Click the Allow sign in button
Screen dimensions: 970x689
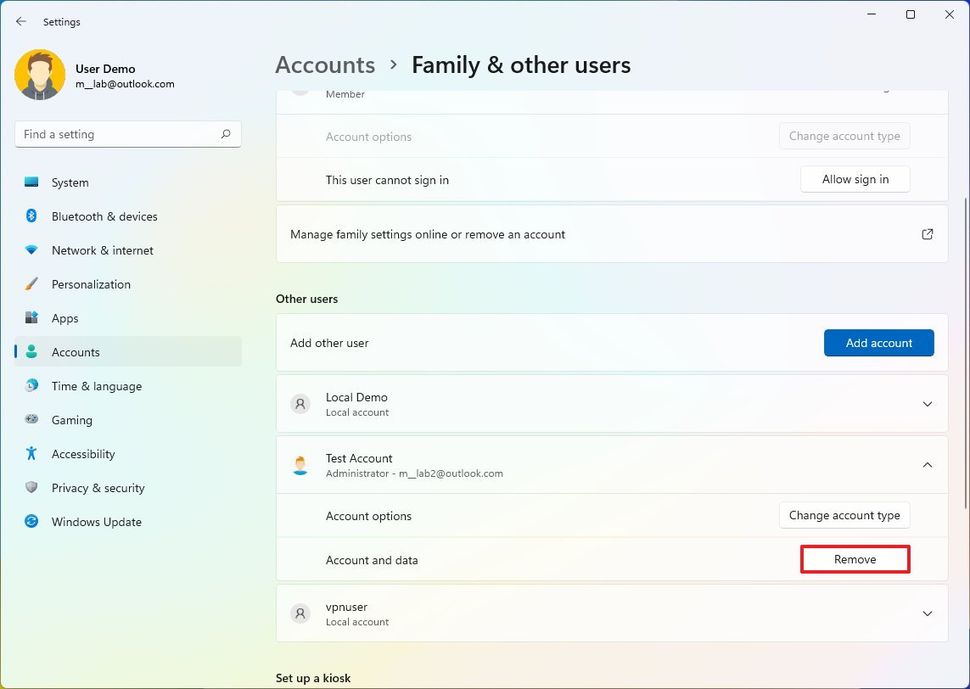pos(855,180)
